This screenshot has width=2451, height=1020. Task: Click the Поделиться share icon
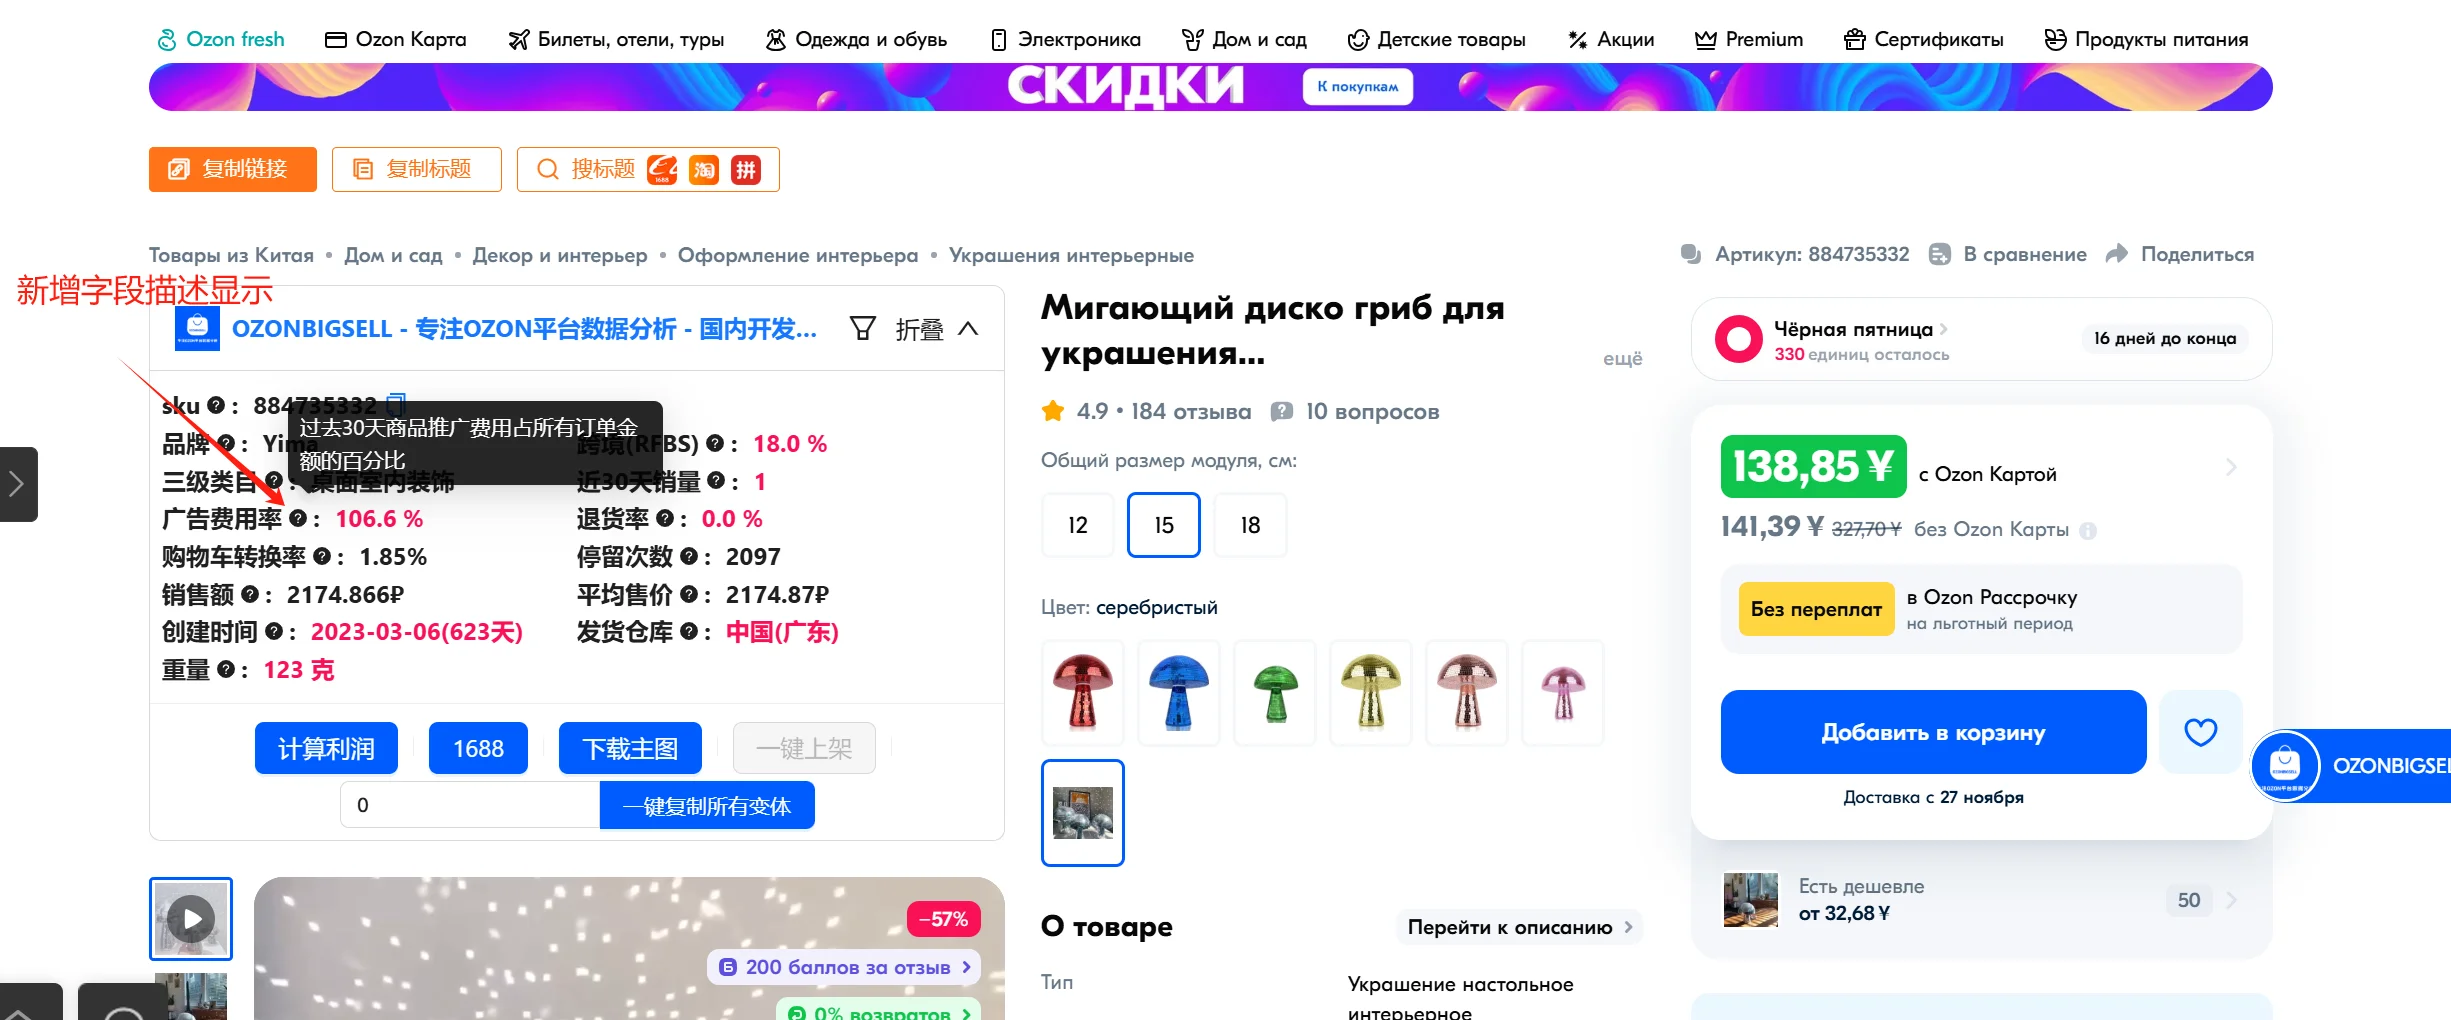pos(2116,254)
